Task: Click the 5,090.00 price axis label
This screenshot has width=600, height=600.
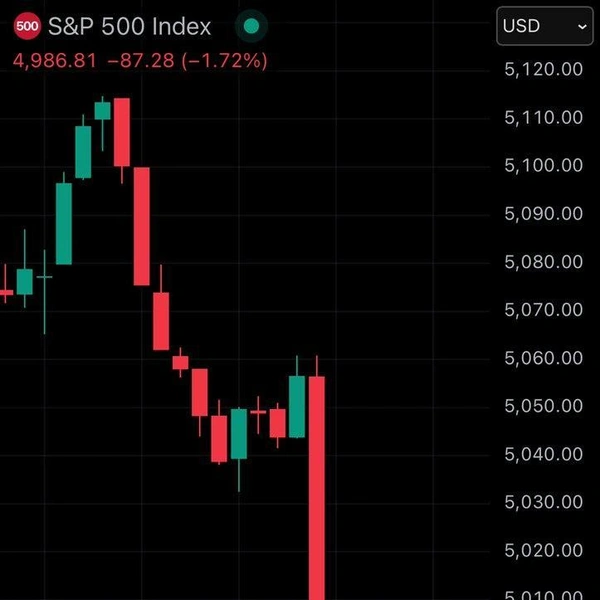Action: click(x=544, y=213)
